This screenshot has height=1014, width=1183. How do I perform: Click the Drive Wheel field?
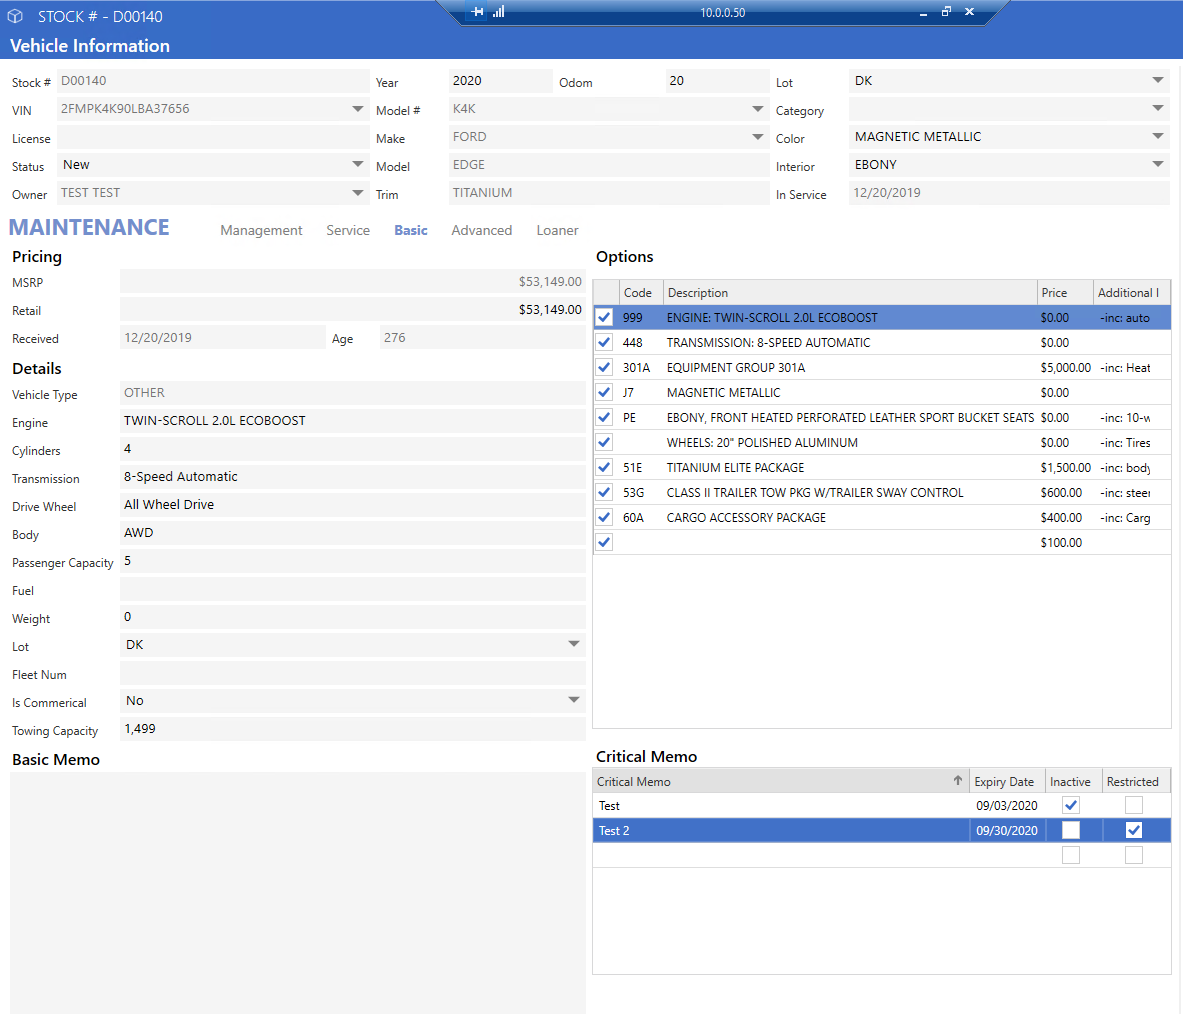point(352,505)
